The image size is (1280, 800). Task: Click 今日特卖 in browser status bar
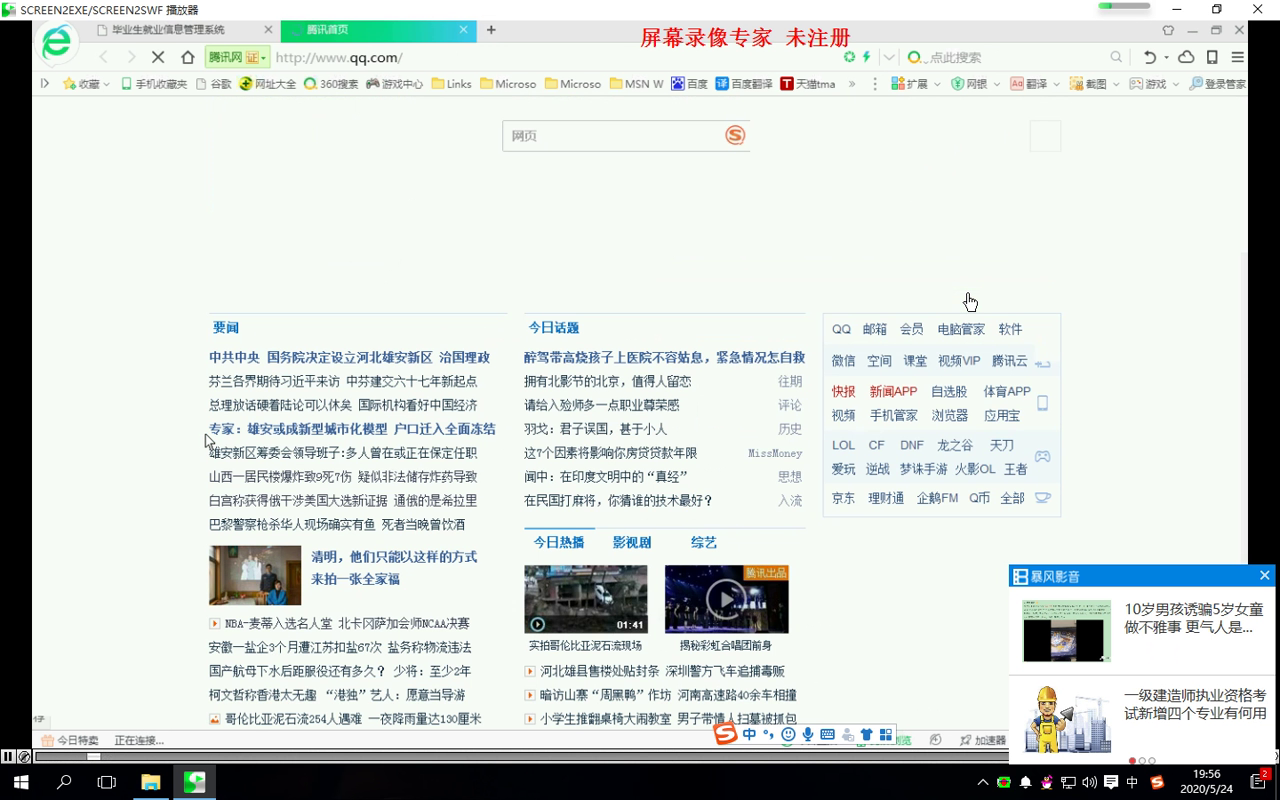70,740
